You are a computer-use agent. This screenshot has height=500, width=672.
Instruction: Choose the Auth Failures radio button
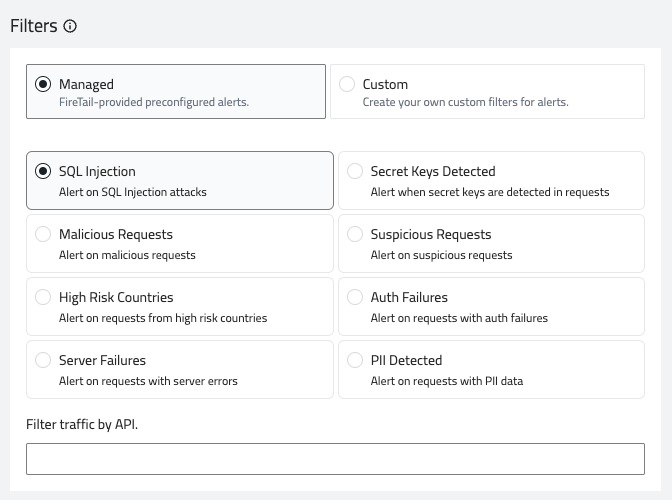point(355,298)
